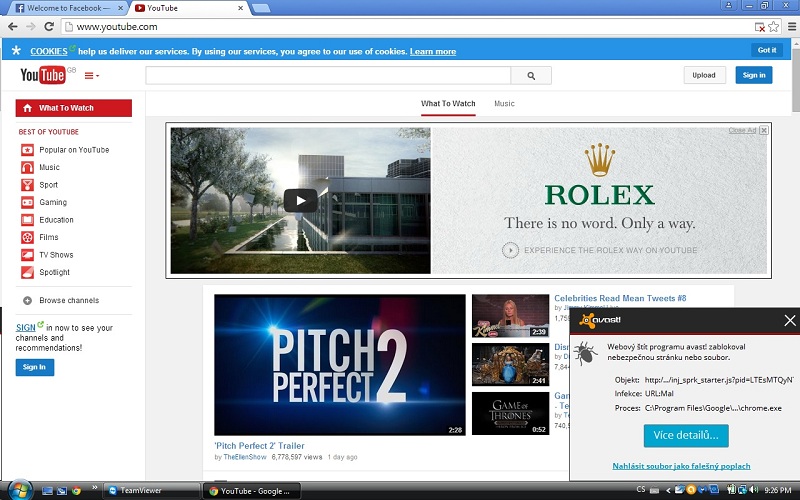Open the YouTube guide menu dropdown
This screenshot has height=500, width=800.
tap(92, 76)
